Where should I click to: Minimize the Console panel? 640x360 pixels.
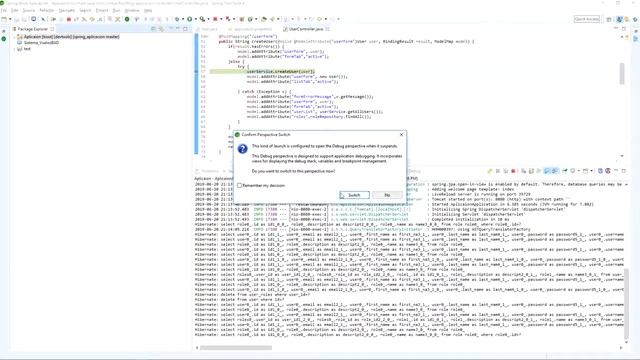tap(616, 171)
